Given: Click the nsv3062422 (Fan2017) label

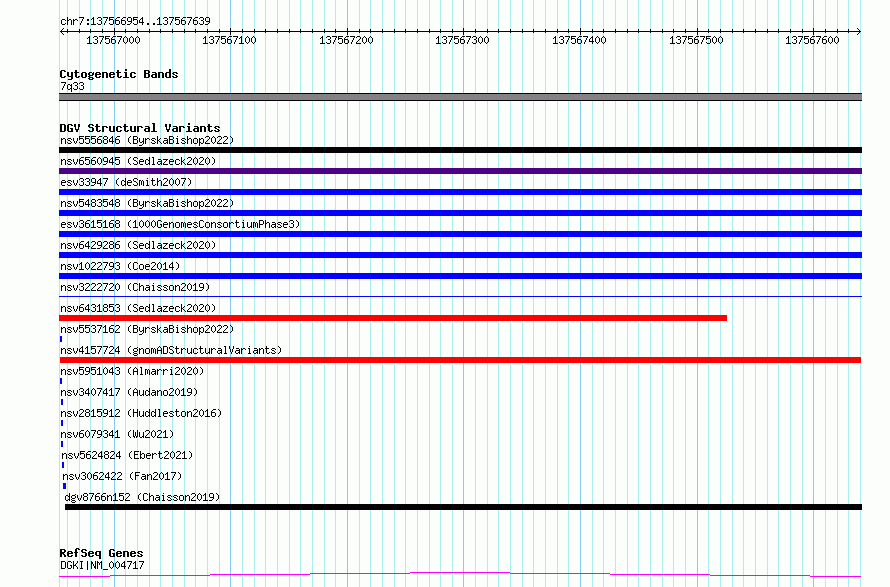Looking at the screenshot, I should pos(122,476).
